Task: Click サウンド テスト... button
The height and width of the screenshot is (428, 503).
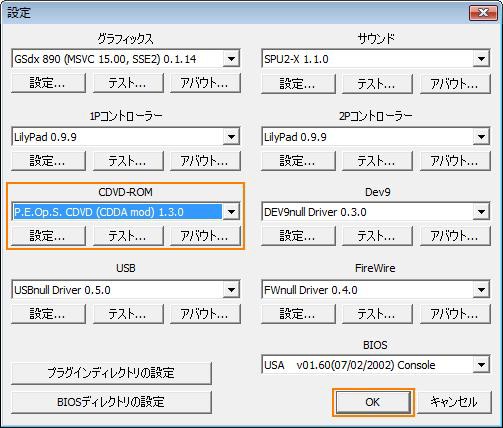Action: 378,83
